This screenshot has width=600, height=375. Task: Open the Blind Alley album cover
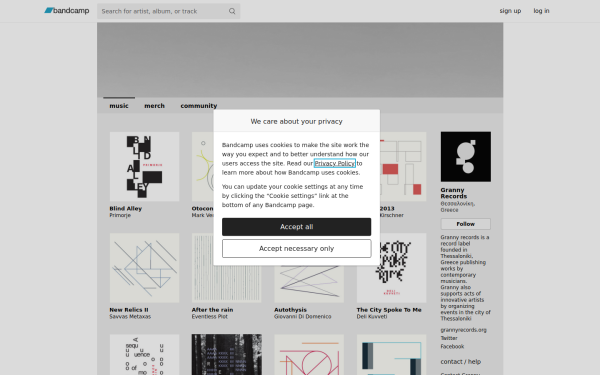point(144,166)
